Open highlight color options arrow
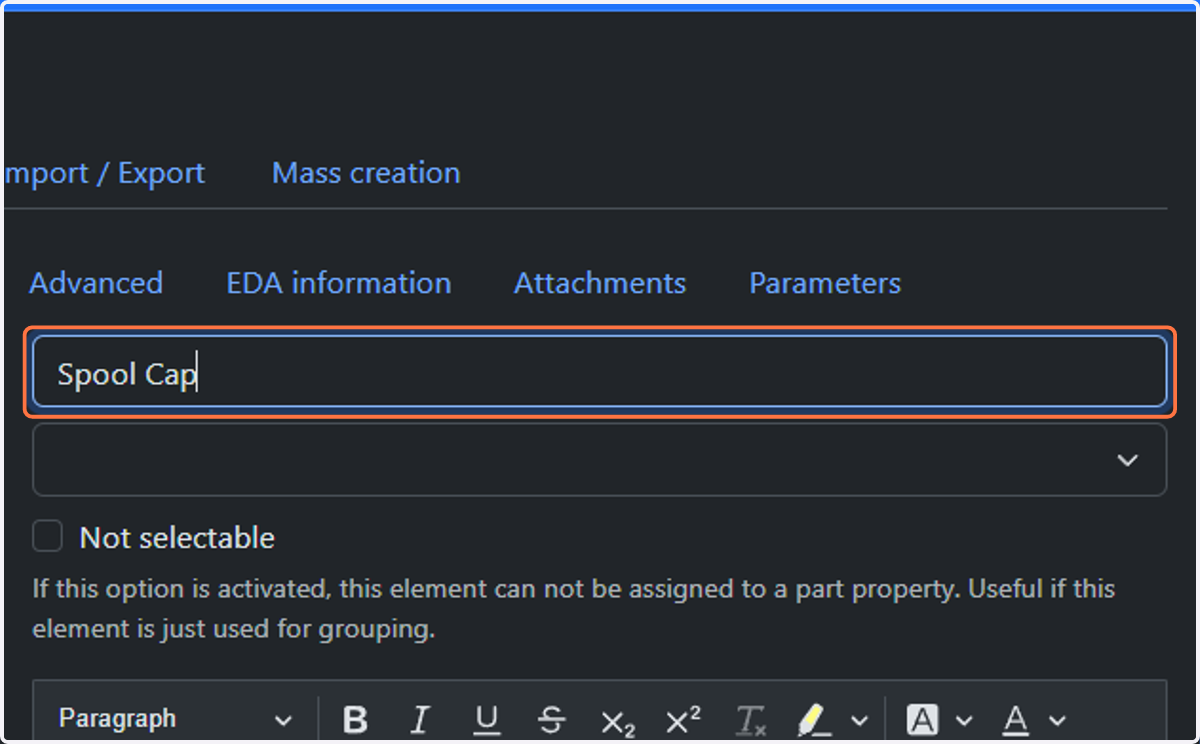This screenshot has height=744, width=1200. pyautogui.click(x=859, y=720)
